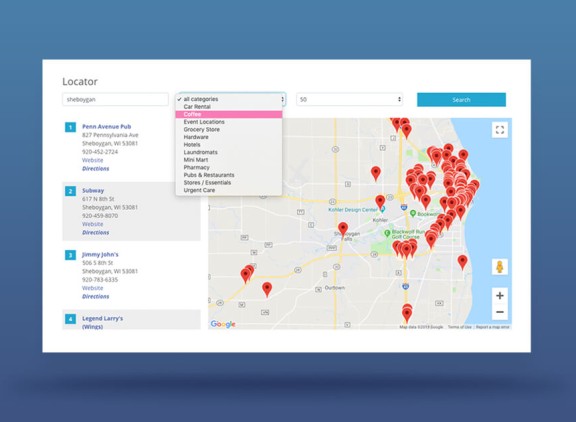Click phone number 920-452-2724
This screenshot has width=576, height=422.
tap(100, 152)
